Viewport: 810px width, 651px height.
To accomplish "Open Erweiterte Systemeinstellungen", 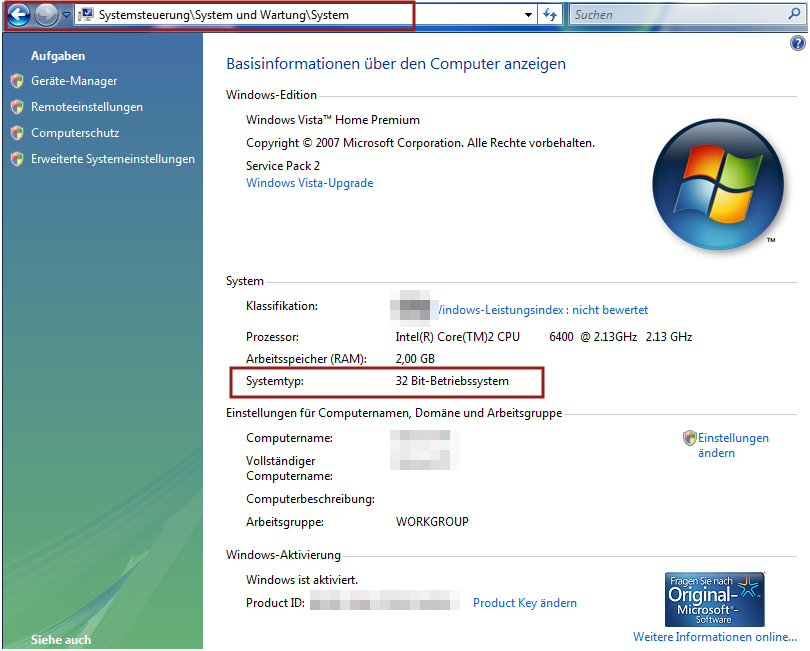I will (113, 159).
